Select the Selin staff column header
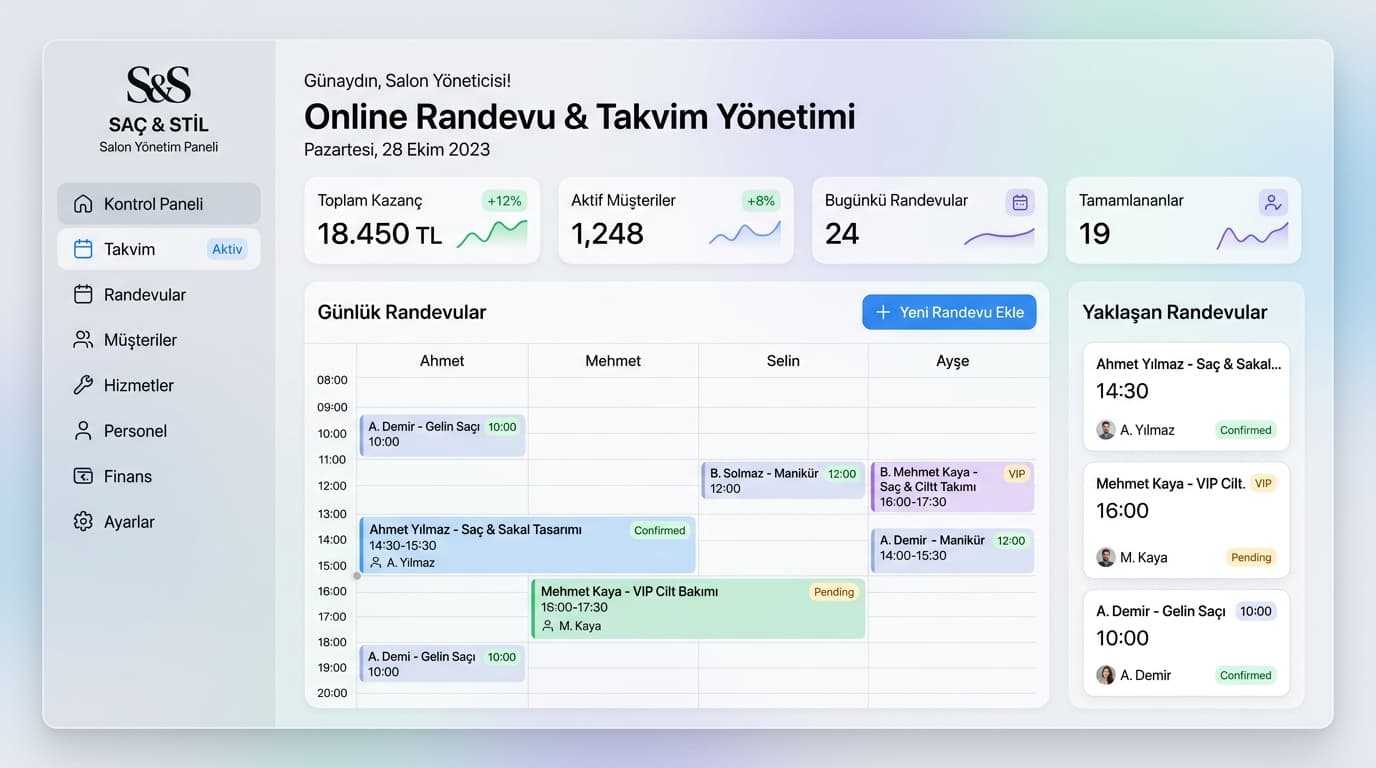Viewport: 1376px width, 768px height. [783, 361]
